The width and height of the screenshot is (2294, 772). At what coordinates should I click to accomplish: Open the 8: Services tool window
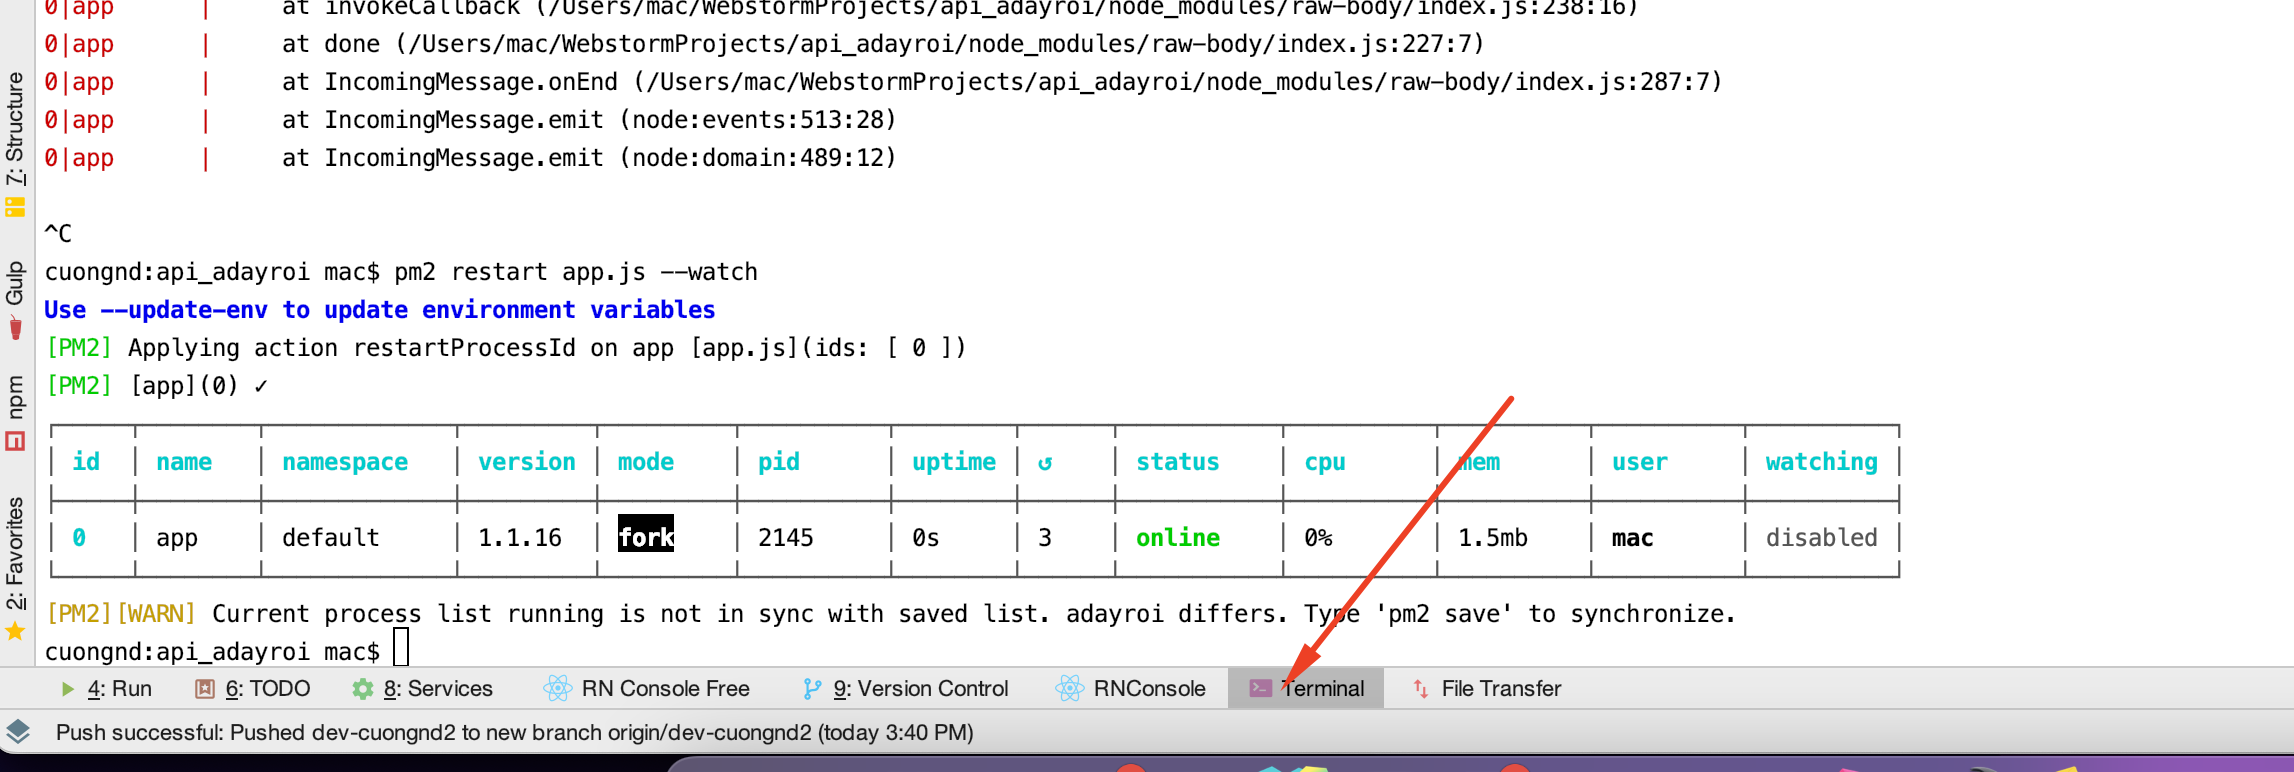pyautogui.click(x=423, y=688)
